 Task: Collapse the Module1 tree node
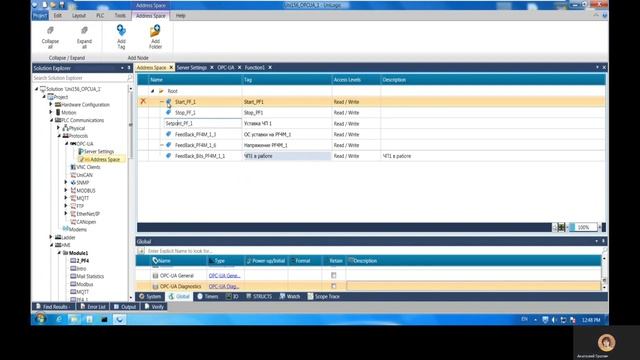click(x=59, y=253)
